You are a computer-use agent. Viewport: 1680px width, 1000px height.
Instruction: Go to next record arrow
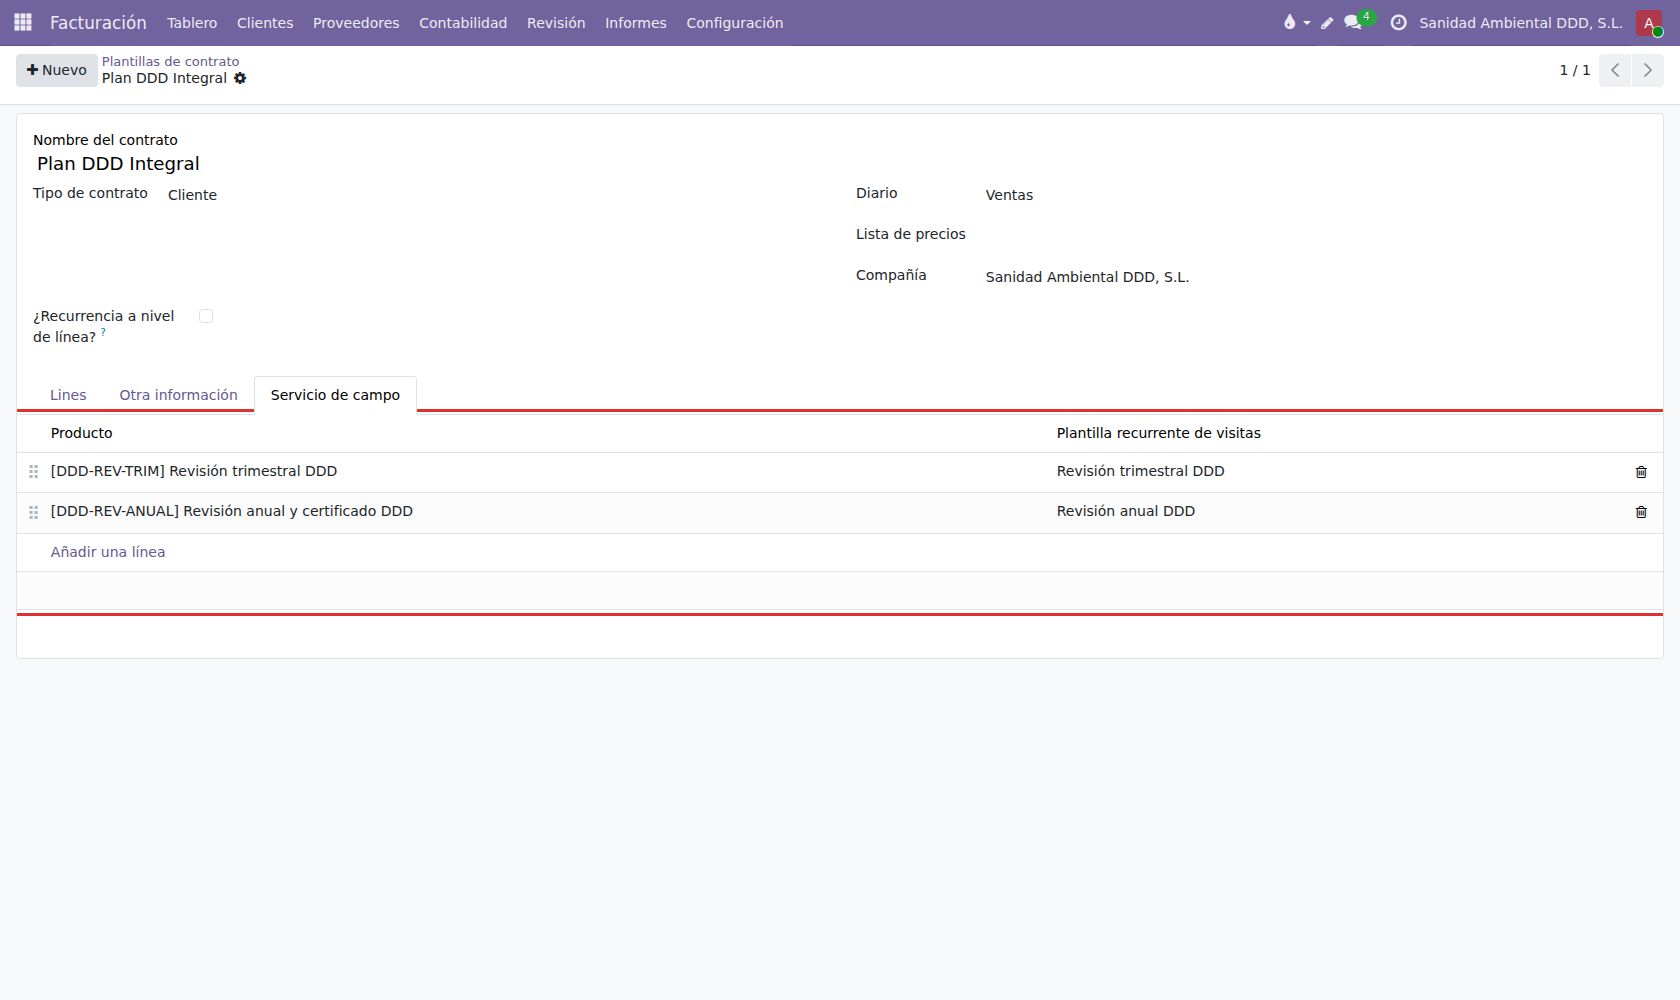(1648, 70)
